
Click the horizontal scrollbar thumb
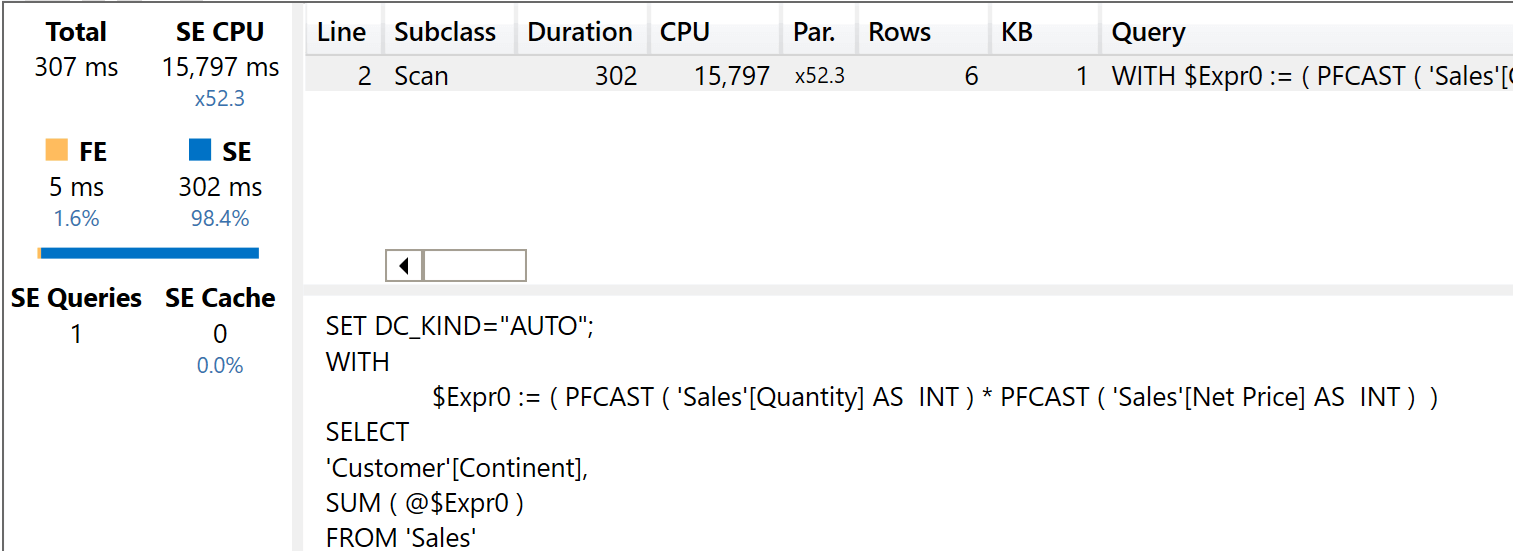pos(475,266)
